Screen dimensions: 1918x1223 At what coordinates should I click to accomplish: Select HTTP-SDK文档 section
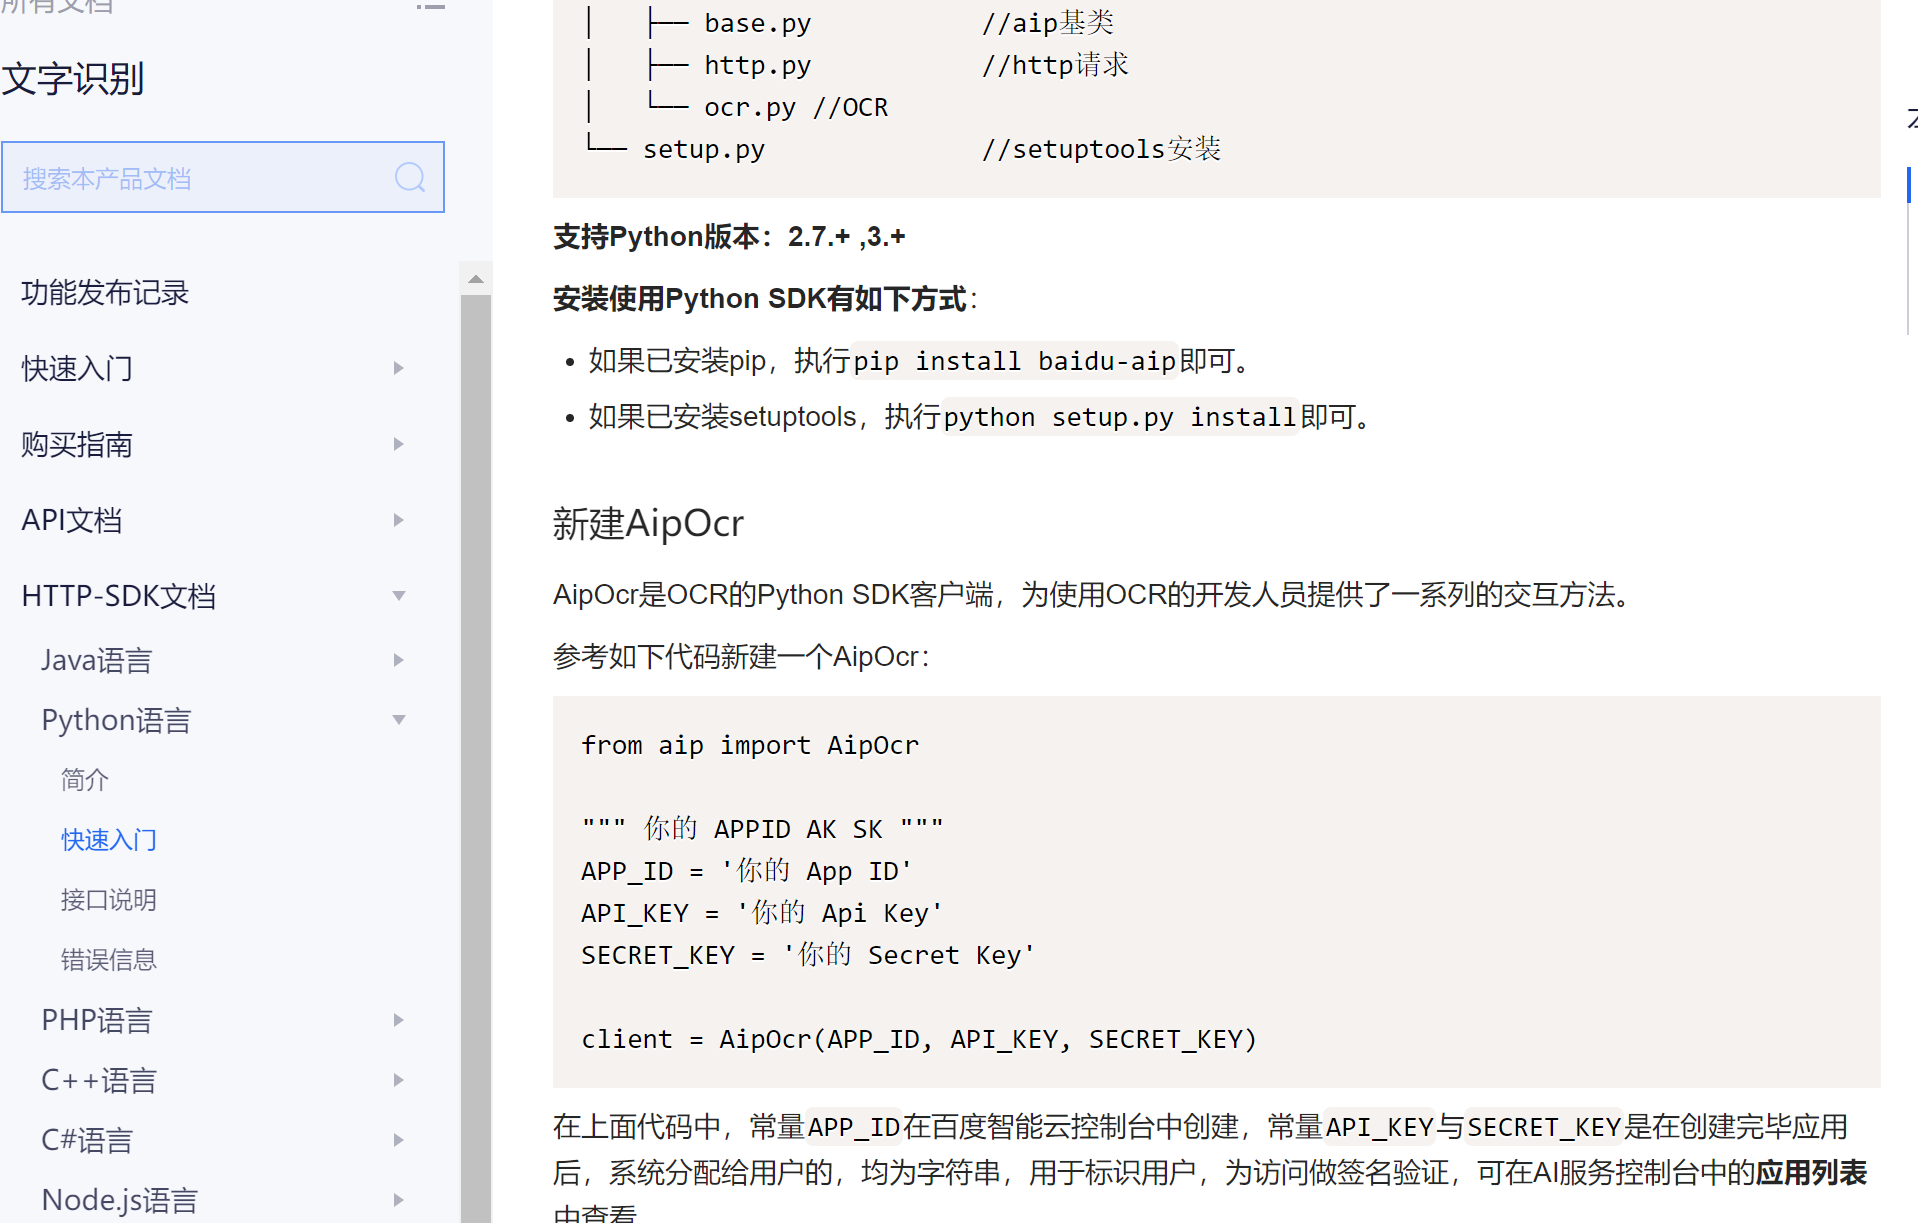119,596
